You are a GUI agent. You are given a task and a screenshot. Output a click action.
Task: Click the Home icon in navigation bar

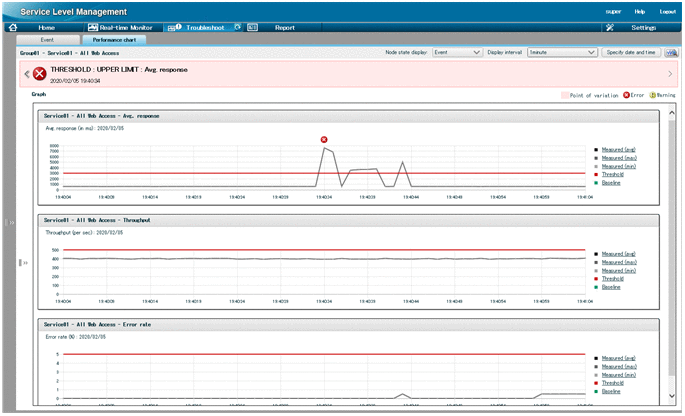pos(13,27)
